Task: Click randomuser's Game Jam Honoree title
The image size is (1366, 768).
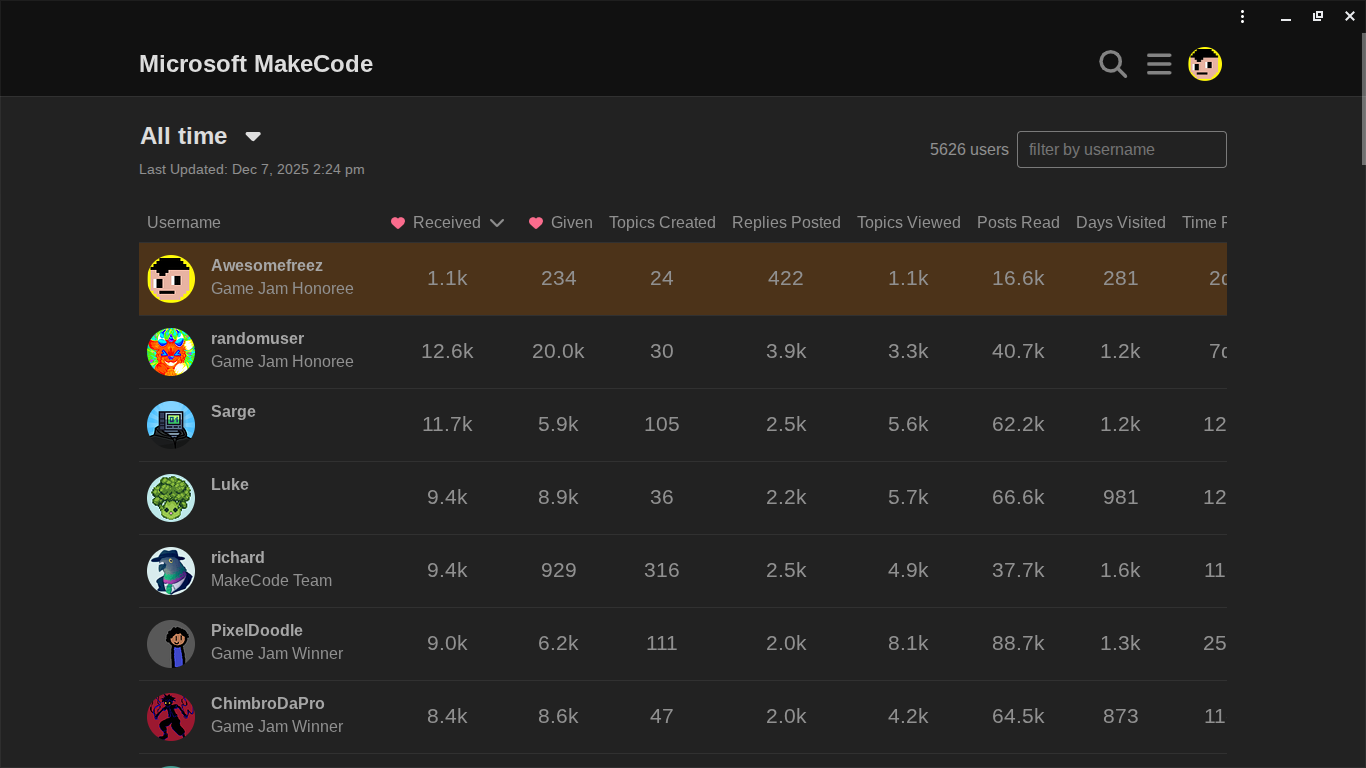Action: [282, 362]
